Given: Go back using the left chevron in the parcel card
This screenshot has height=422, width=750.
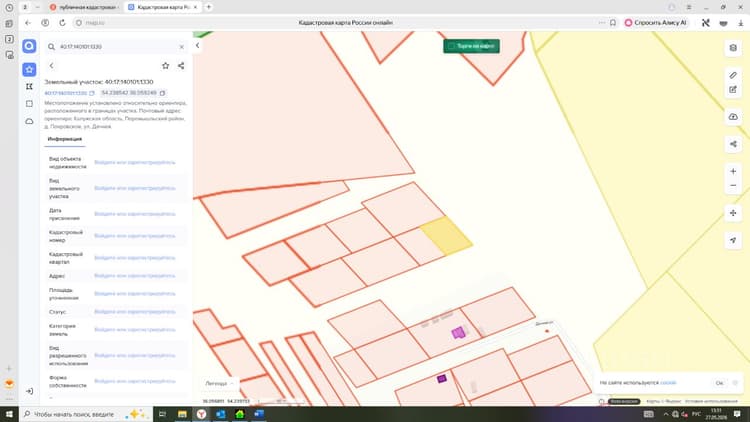Looking at the screenshot, I should 52,66.
